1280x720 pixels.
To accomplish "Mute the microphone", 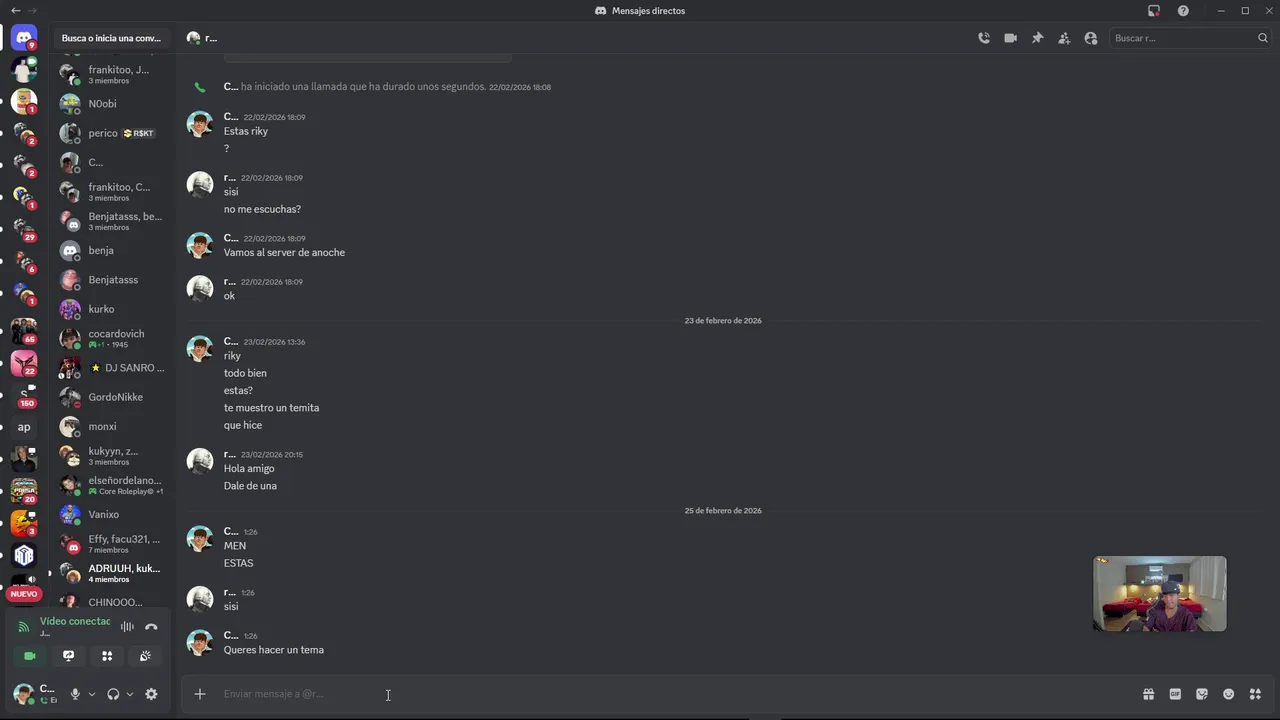I will 75,694.
